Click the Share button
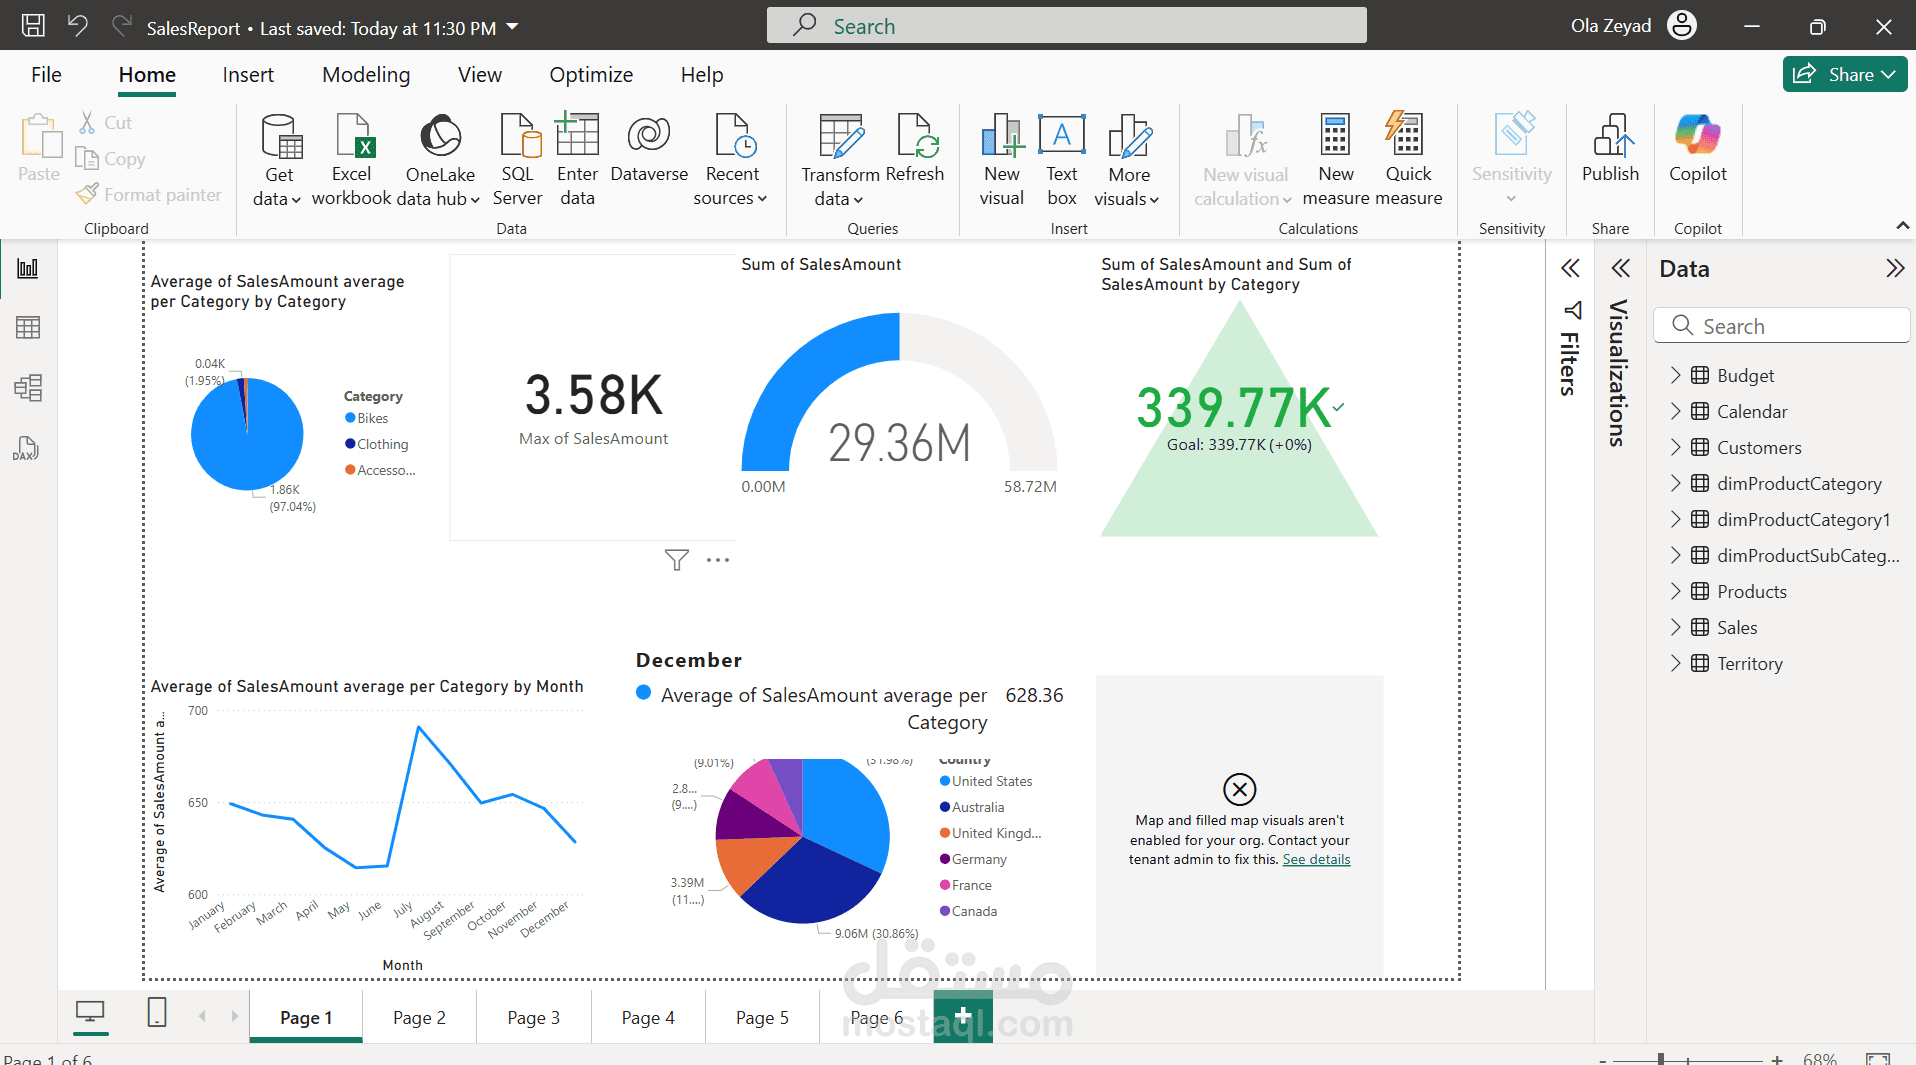 (x=1845, y=74)
